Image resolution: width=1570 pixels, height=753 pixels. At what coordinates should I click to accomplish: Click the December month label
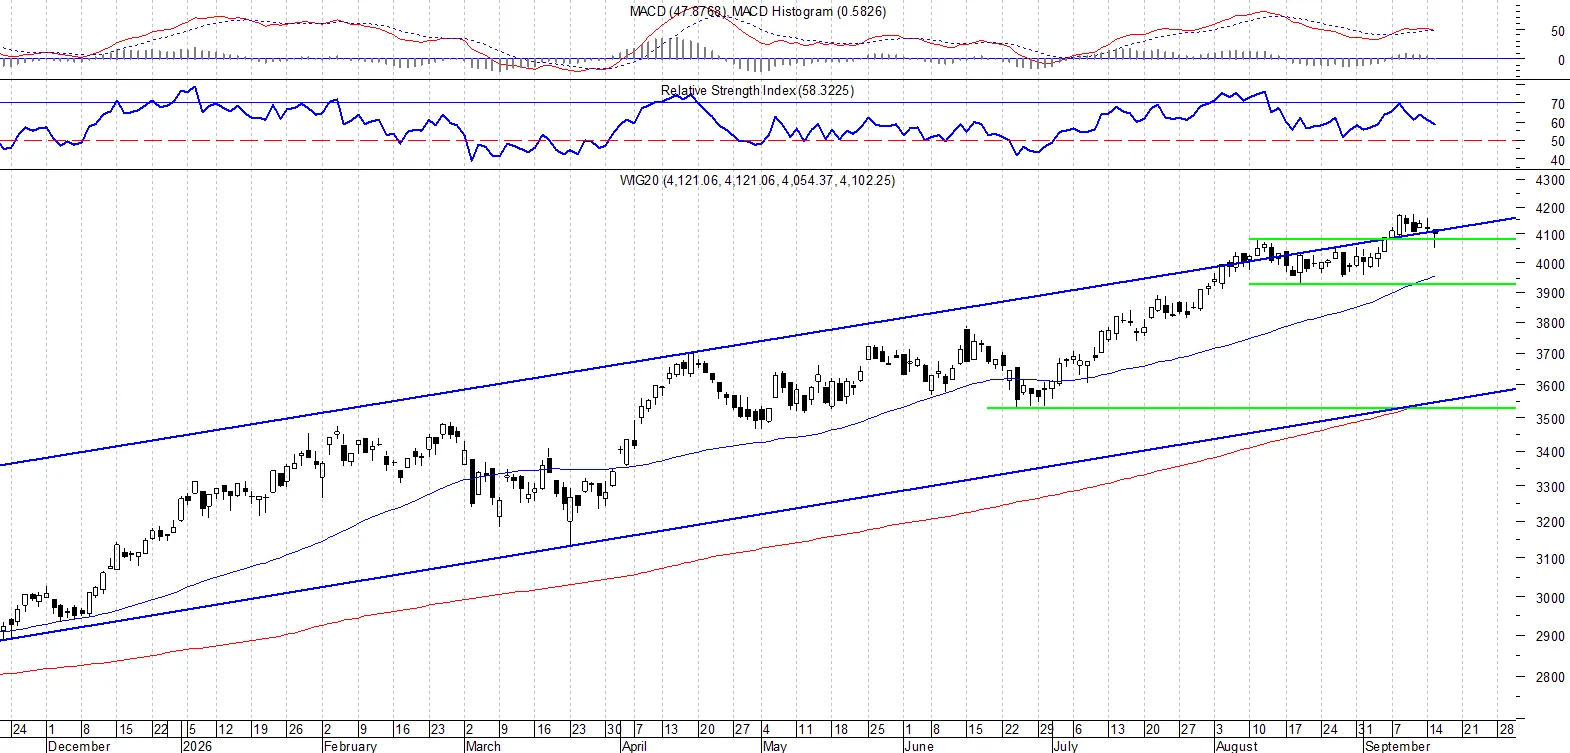pyautogui.click(x=79, y=746)
